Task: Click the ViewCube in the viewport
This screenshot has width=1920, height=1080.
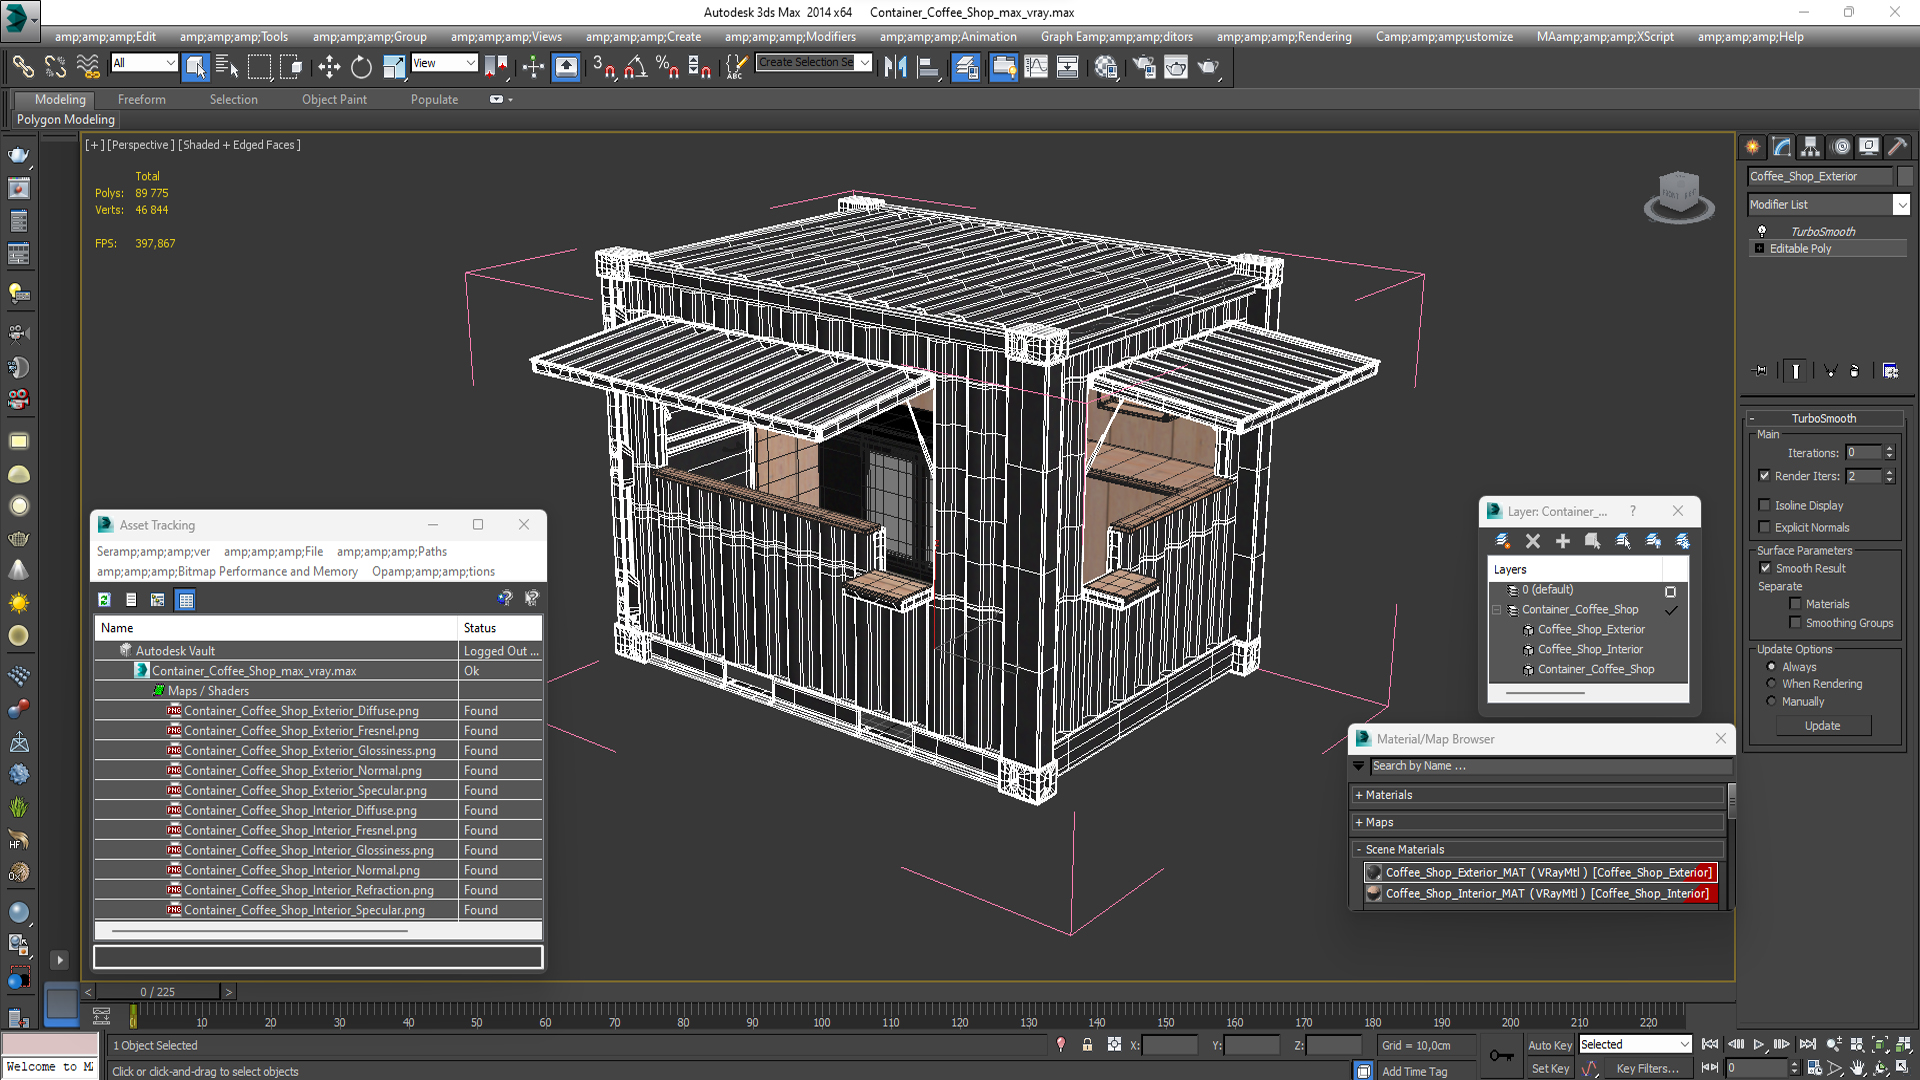Action: click(x=1678, y=196)
